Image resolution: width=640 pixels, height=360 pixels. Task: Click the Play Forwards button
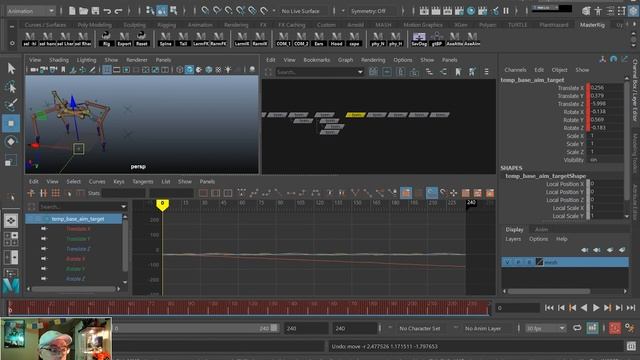point(596,307)
